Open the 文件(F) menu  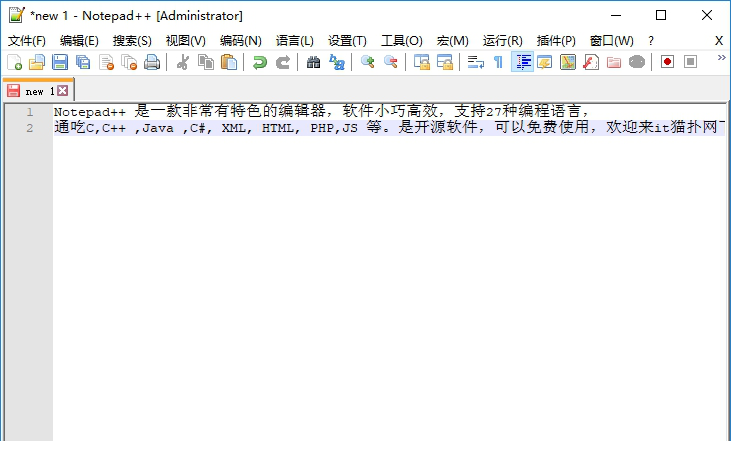pos(27,41)
